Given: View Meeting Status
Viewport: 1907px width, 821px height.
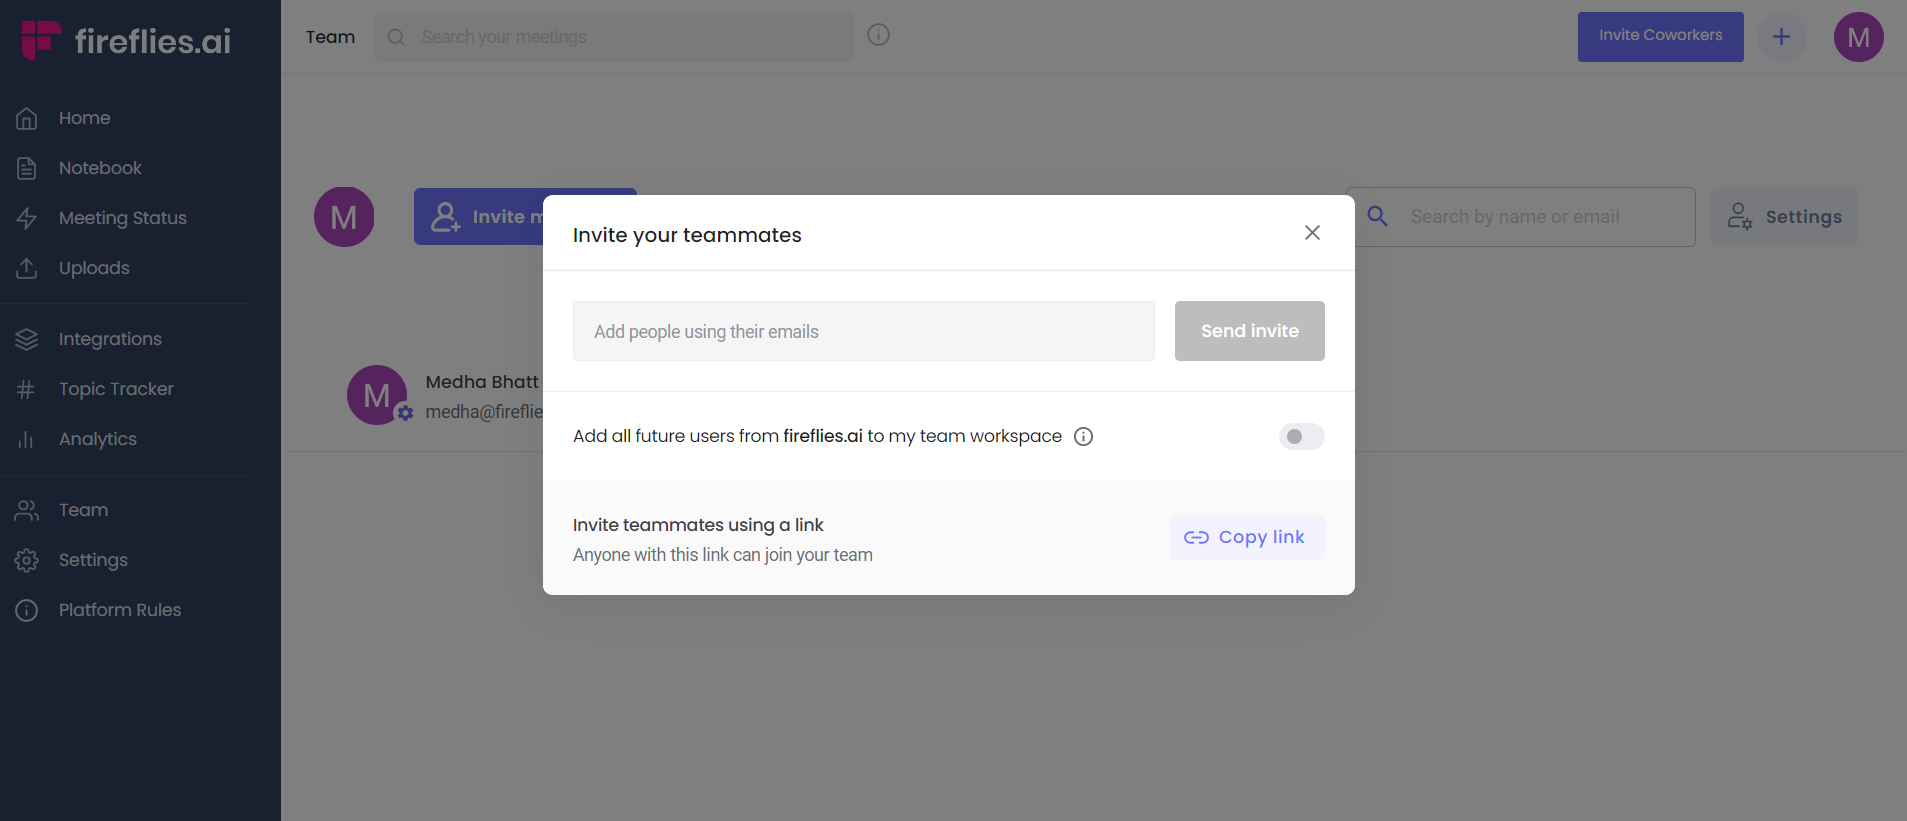Looking at the screenshot, I should click(x=122, y=217).
